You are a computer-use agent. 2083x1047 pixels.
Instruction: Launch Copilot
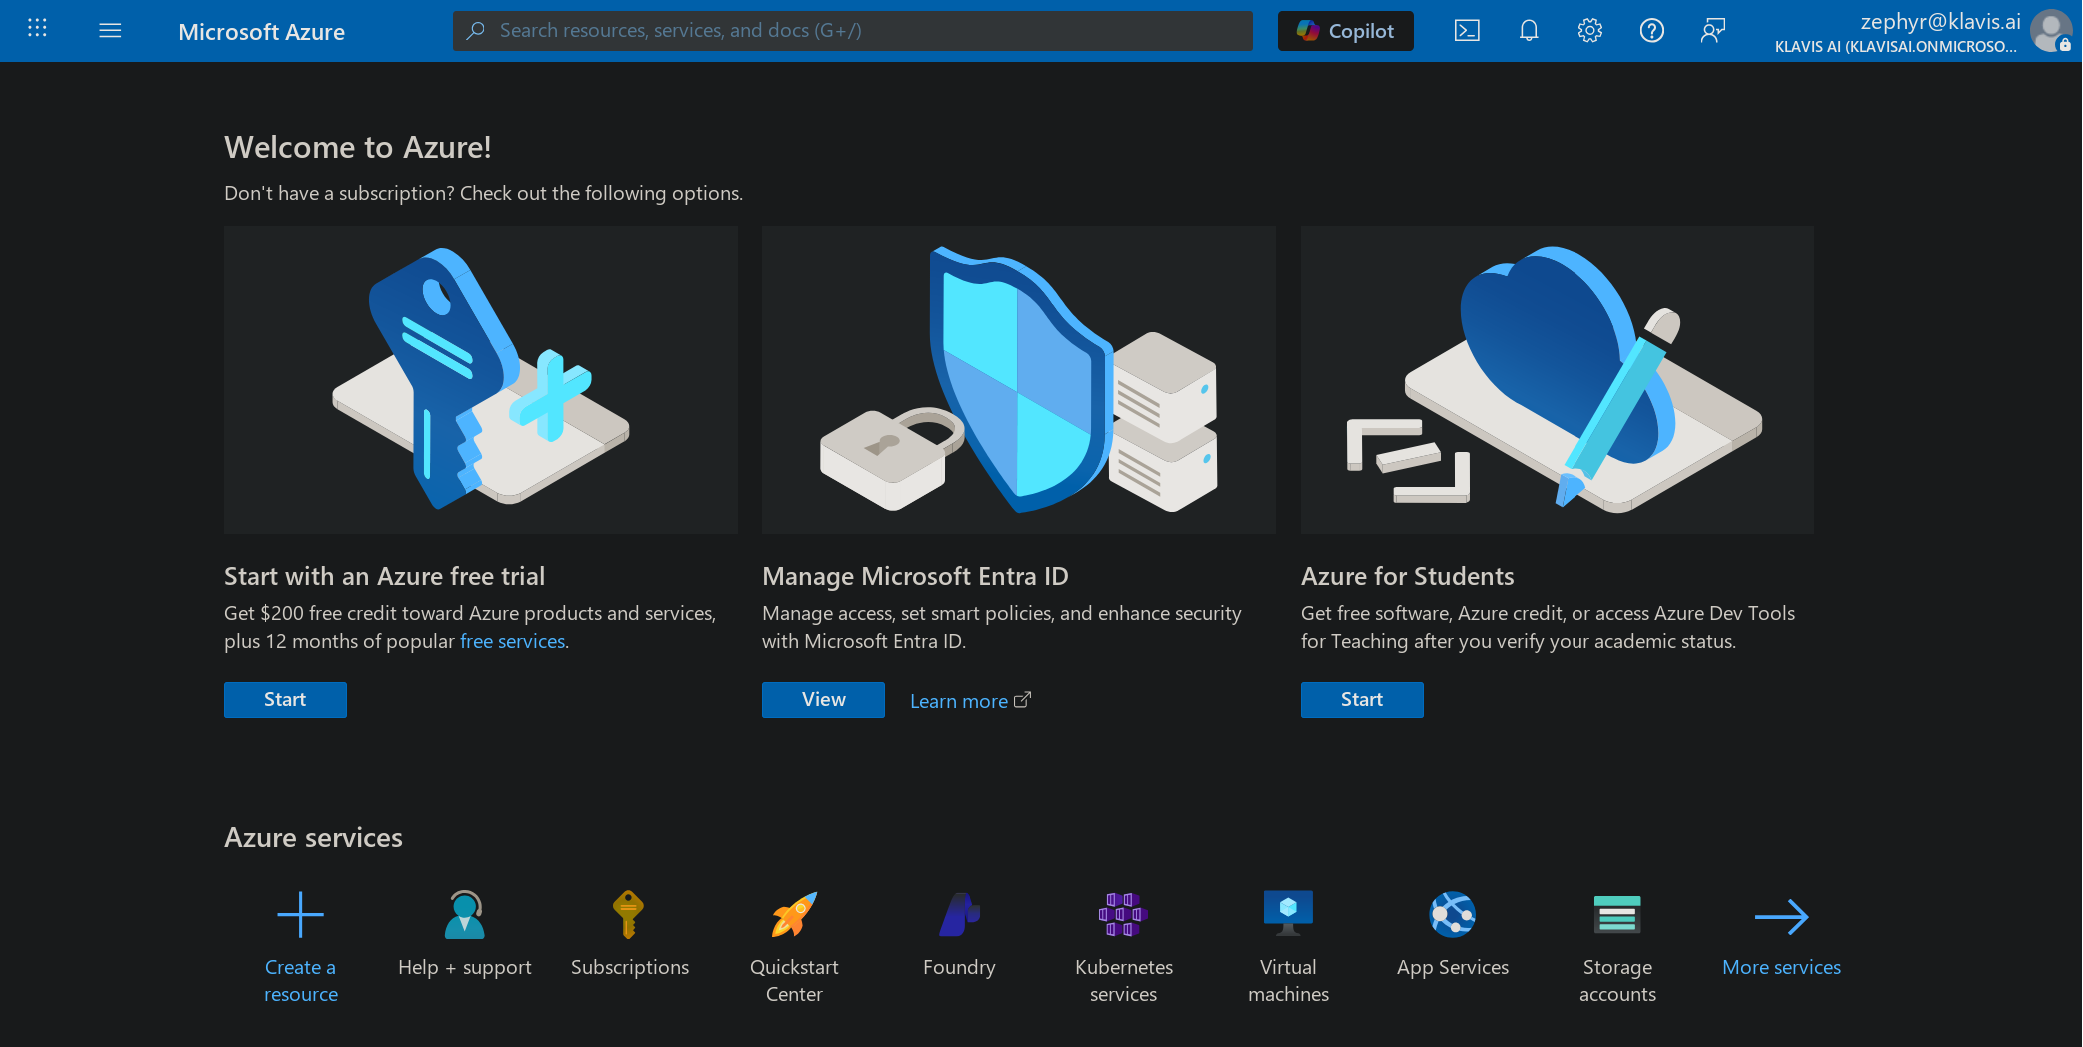click(1345, 30)
